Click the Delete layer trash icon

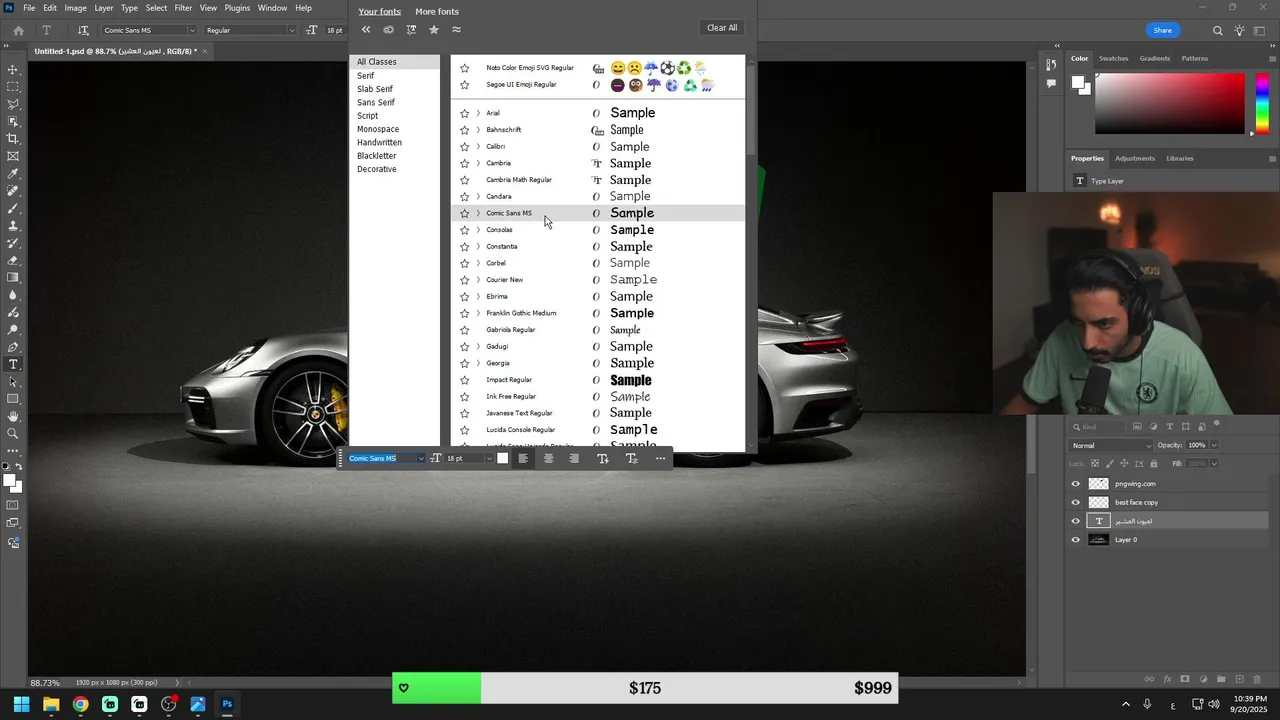pyautogui.click(x=1258, y=679)
